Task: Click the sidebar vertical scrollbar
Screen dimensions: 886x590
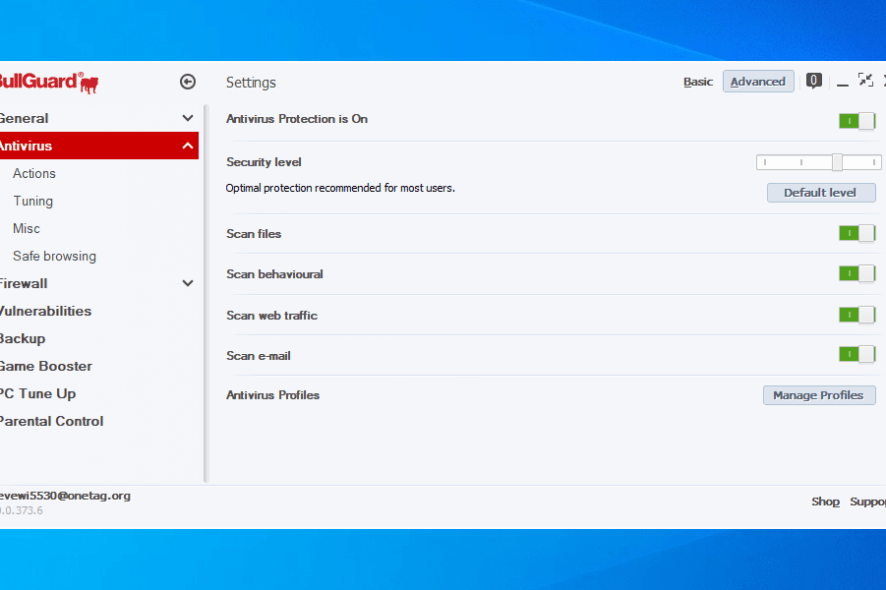Action: click(206, 293)
